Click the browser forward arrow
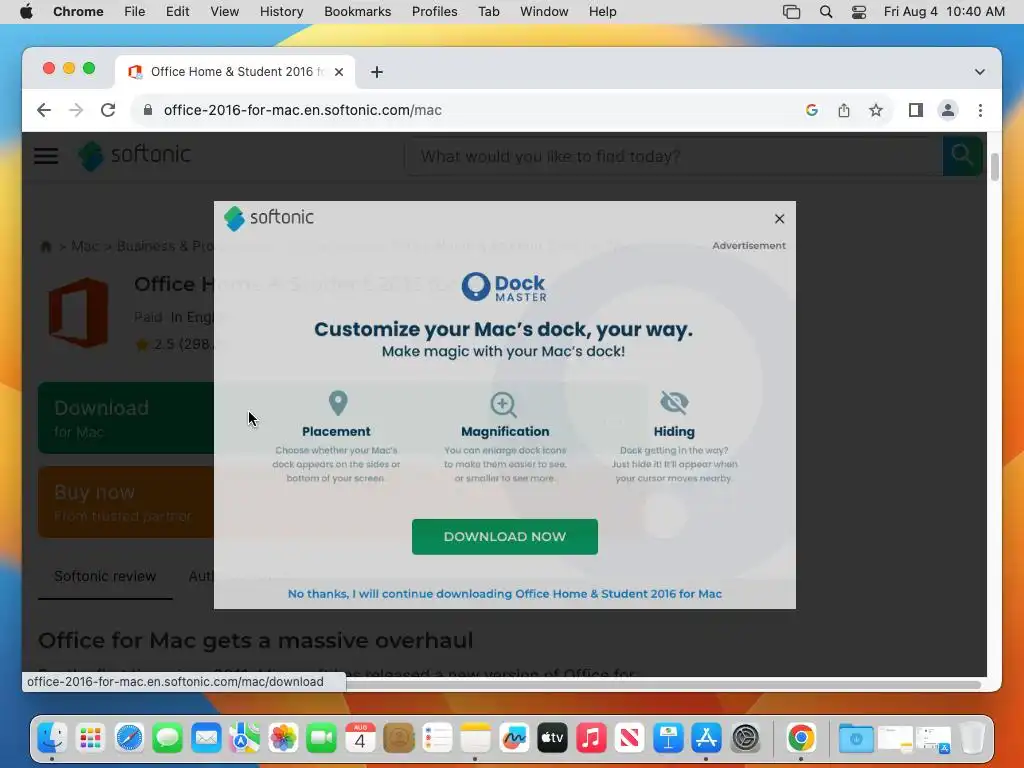 76,110
